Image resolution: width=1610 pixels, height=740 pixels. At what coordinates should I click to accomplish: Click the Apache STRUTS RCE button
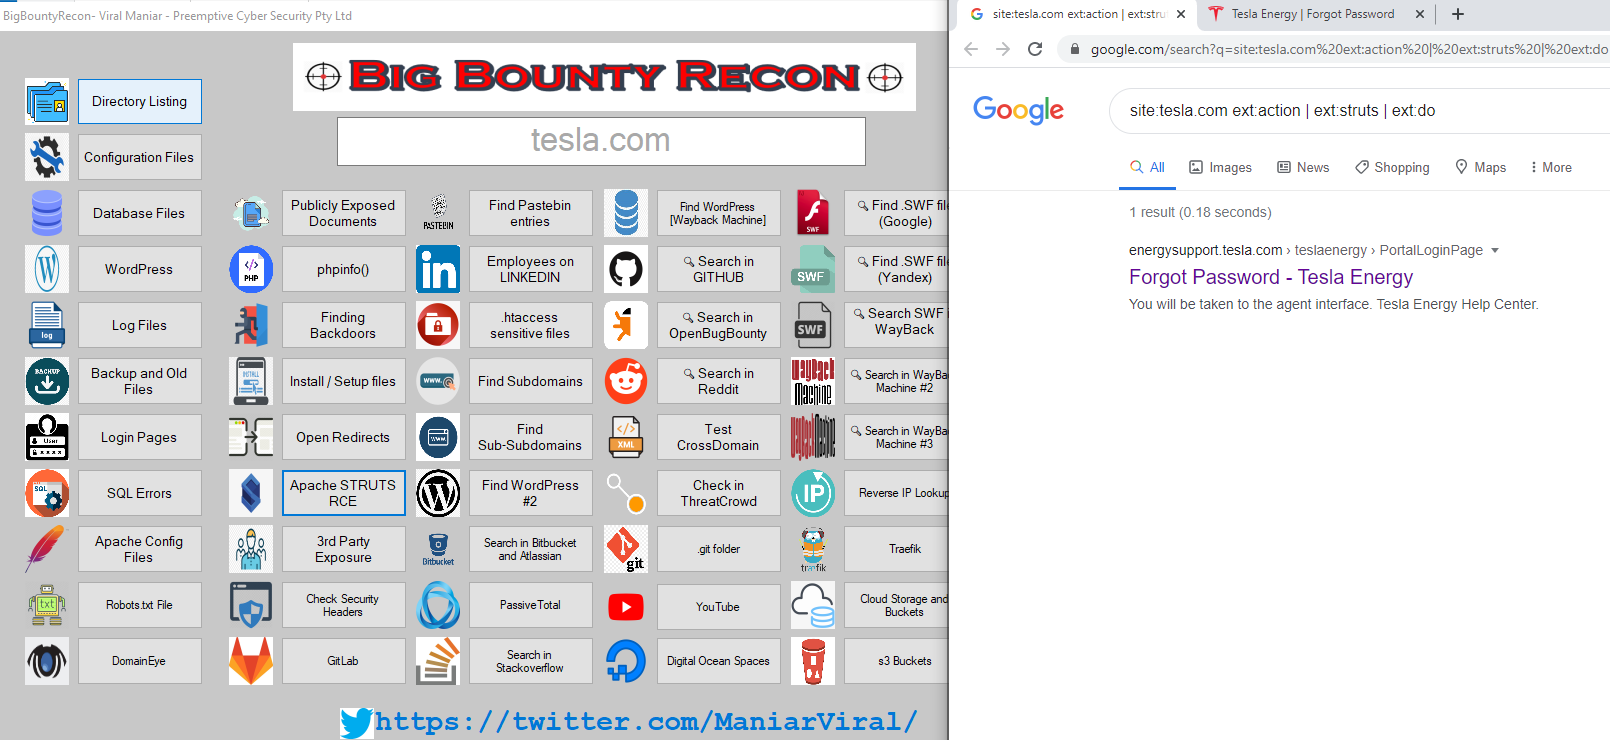point(344,493)
